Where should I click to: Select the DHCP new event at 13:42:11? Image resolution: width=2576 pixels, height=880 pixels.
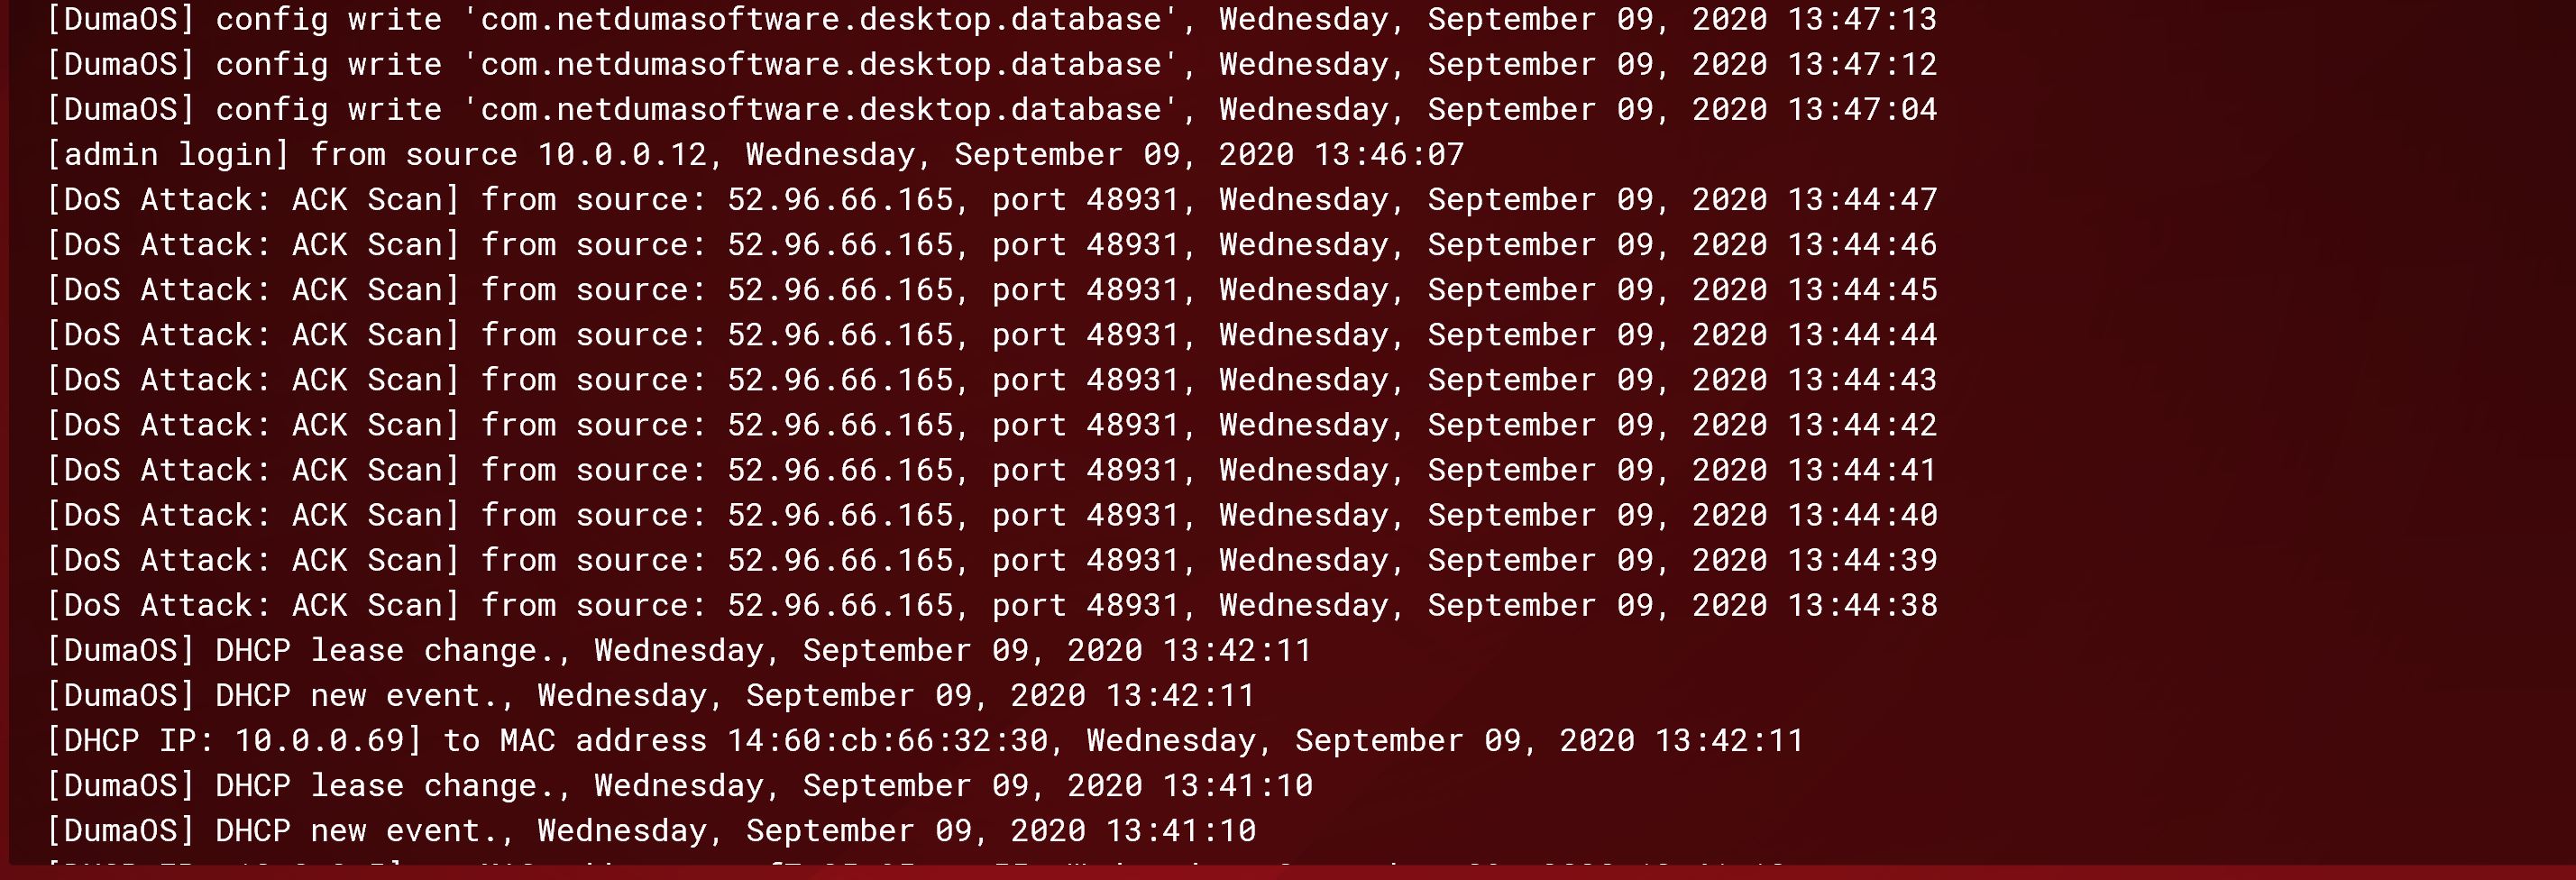(650, 696)
